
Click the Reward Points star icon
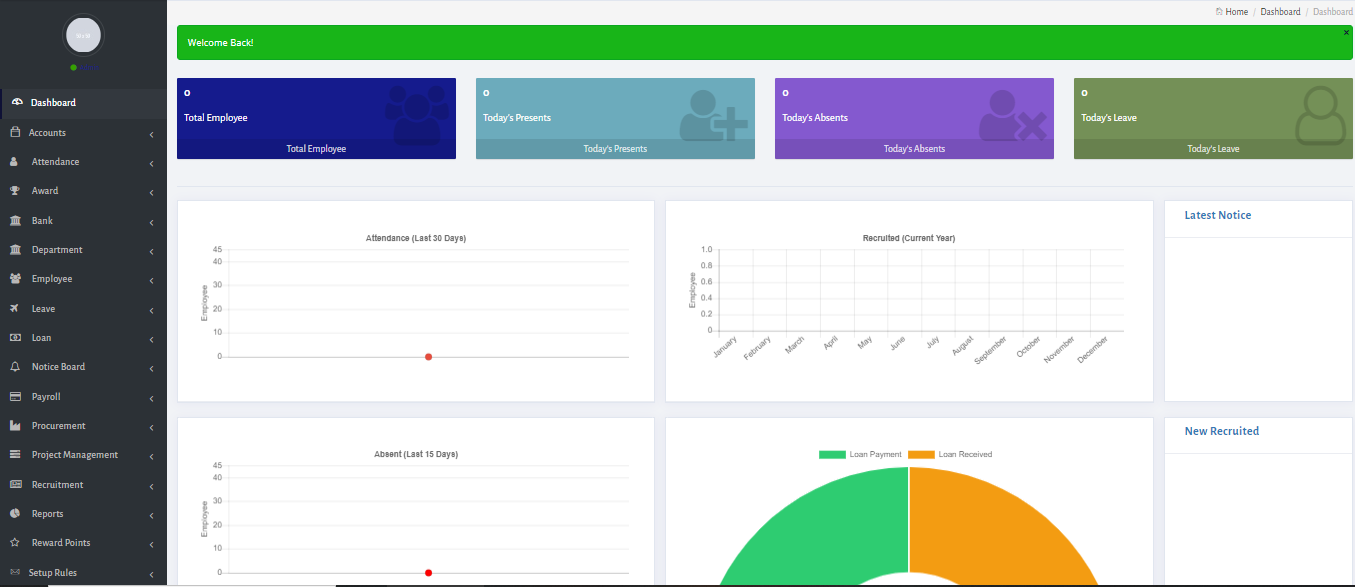(x=14, y=543)
